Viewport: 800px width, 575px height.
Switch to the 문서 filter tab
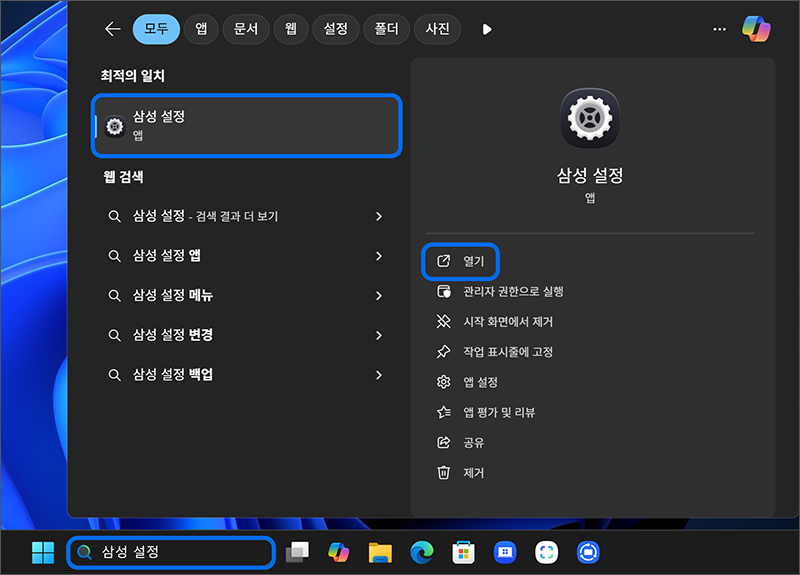246,29
